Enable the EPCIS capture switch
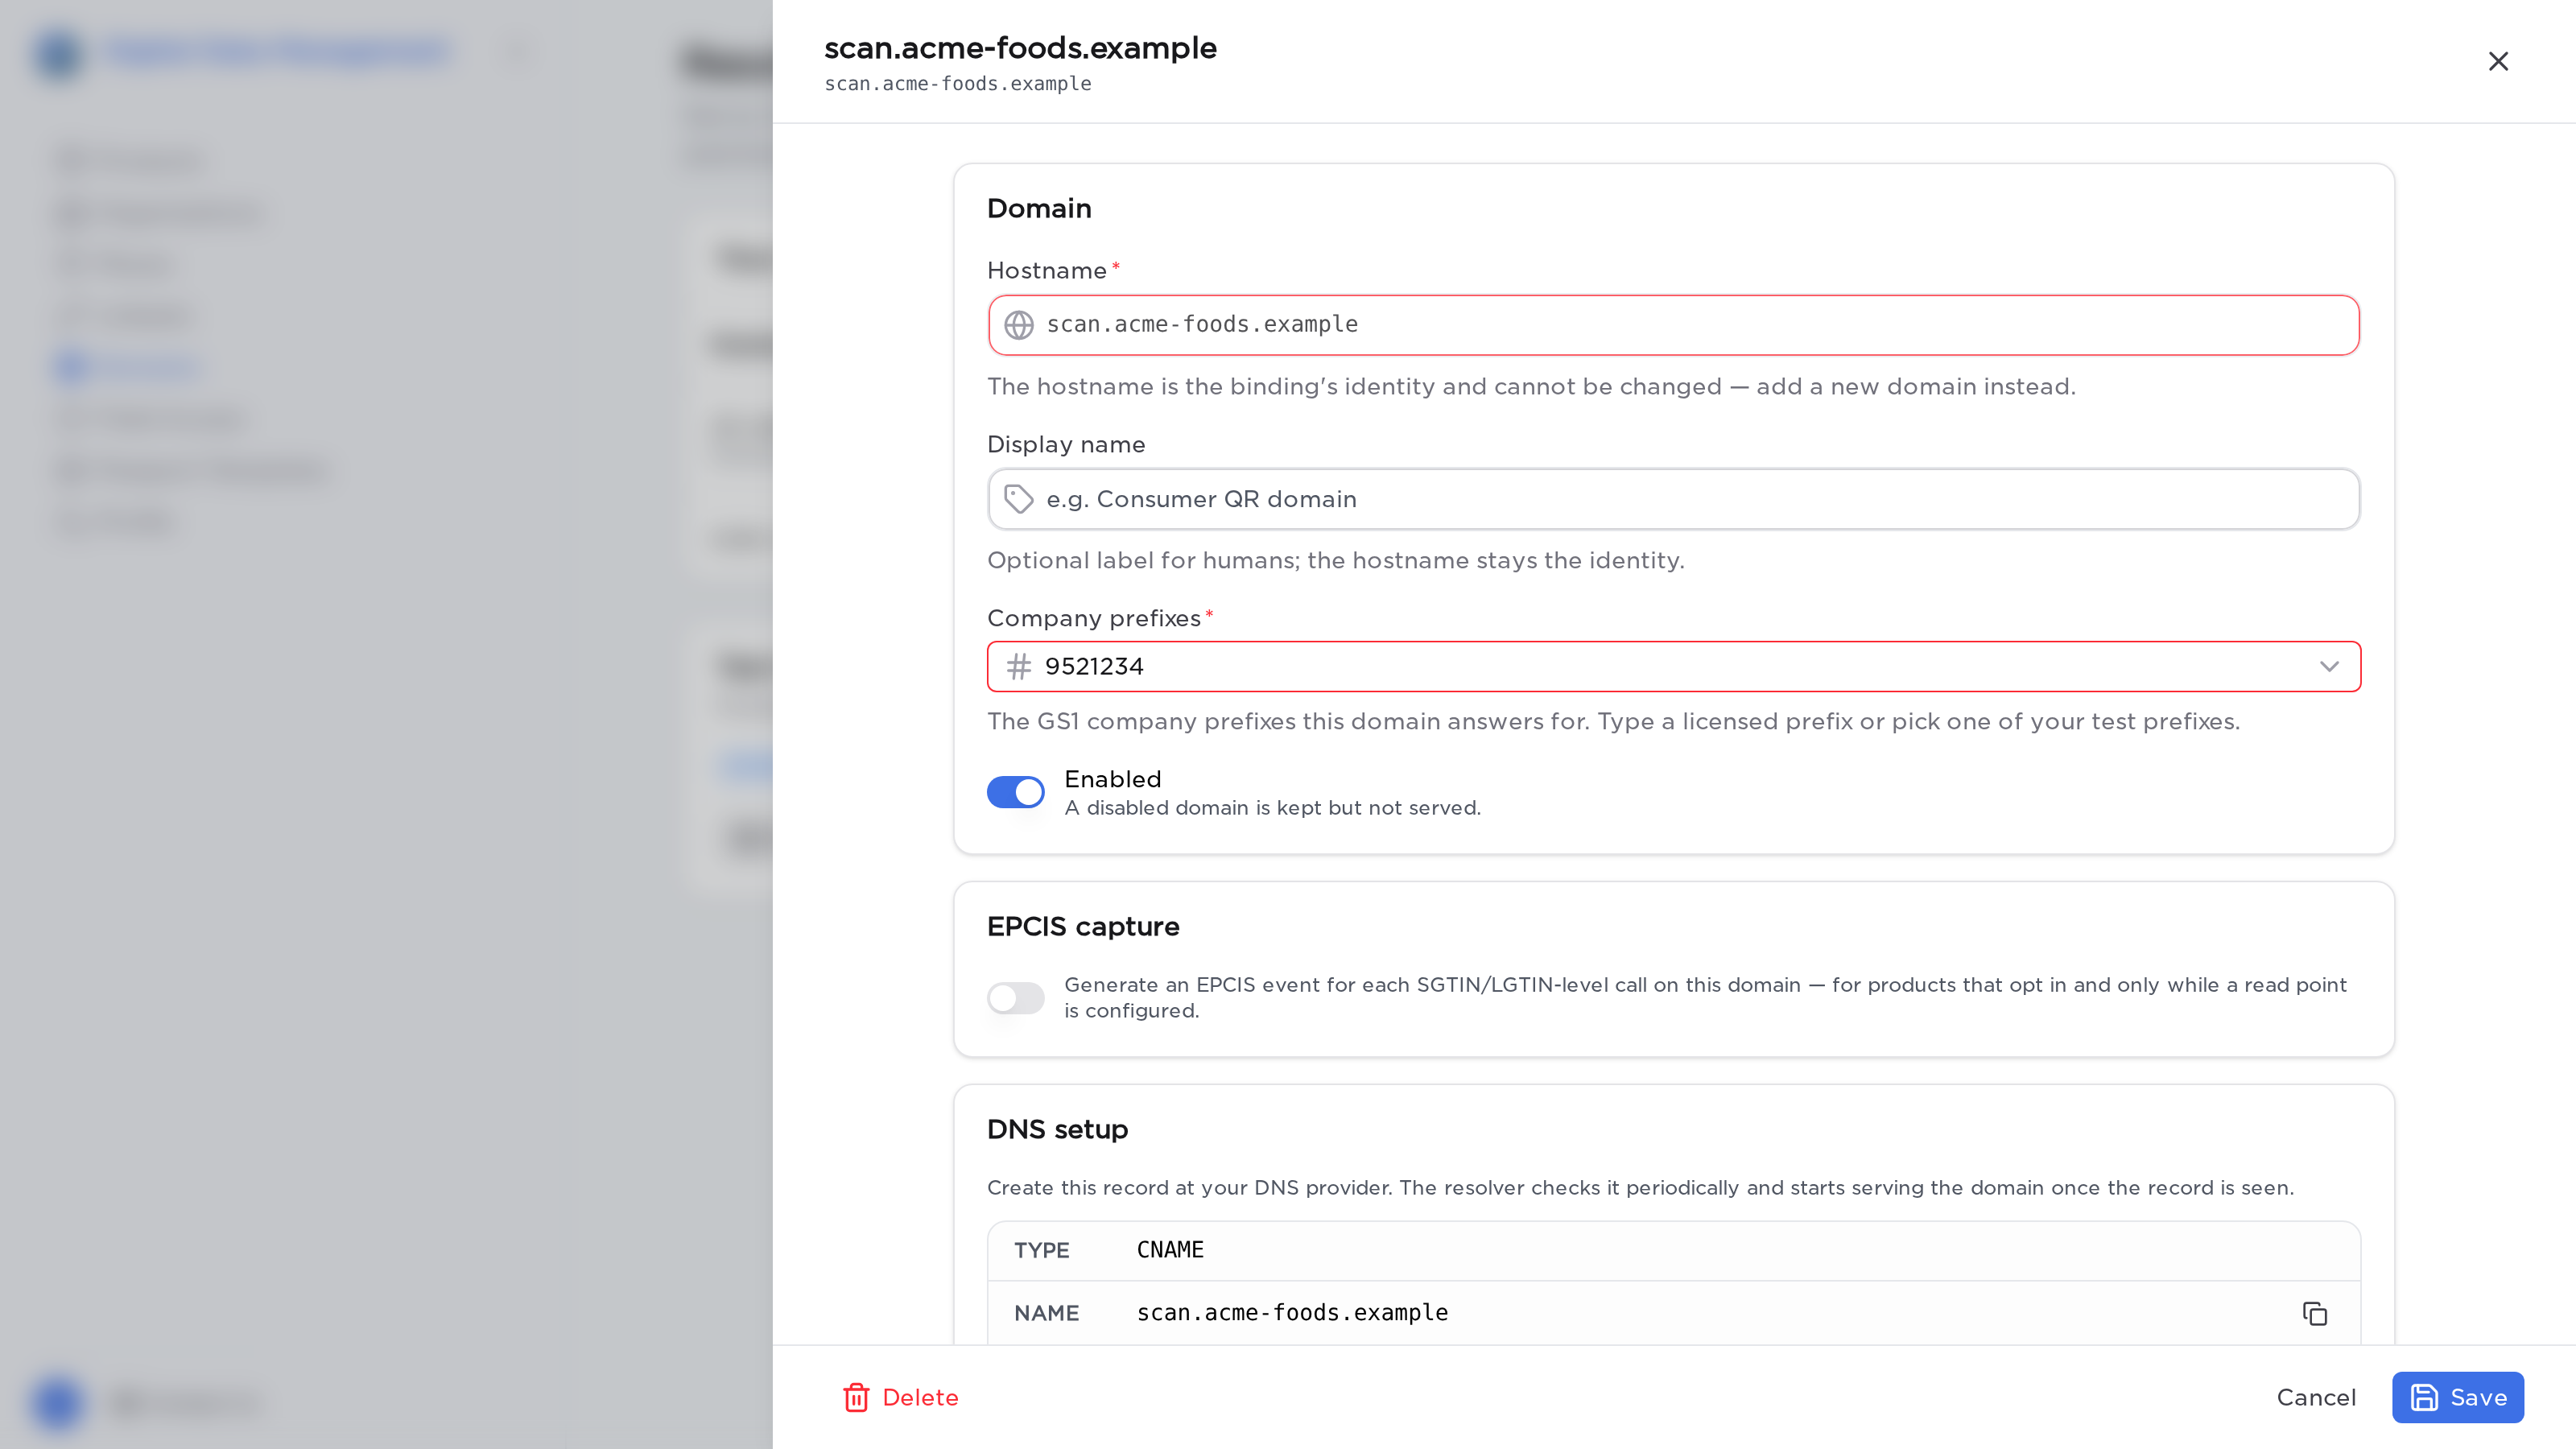 pyautogui.click(x=1015, y=998)
